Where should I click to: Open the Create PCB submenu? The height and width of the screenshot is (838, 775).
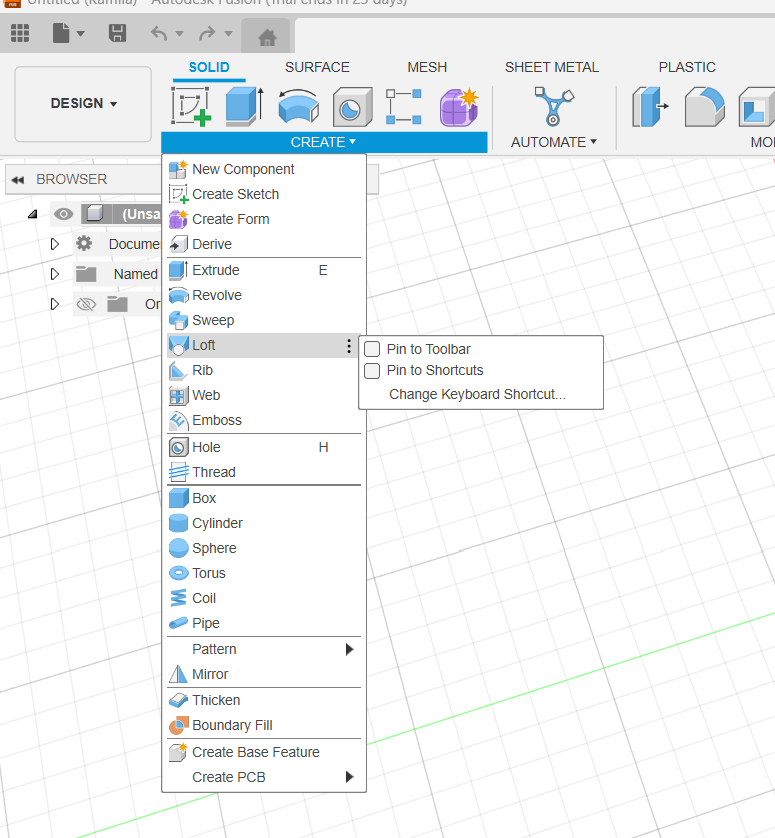coord(264,777)
